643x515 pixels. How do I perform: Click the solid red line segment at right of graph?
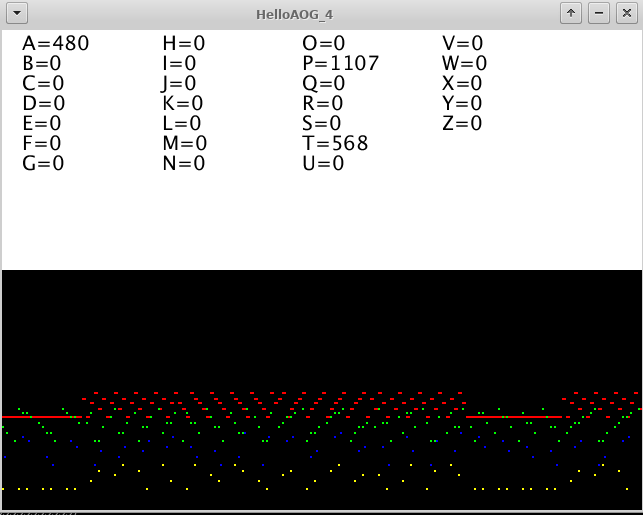(x=505, y=416)
